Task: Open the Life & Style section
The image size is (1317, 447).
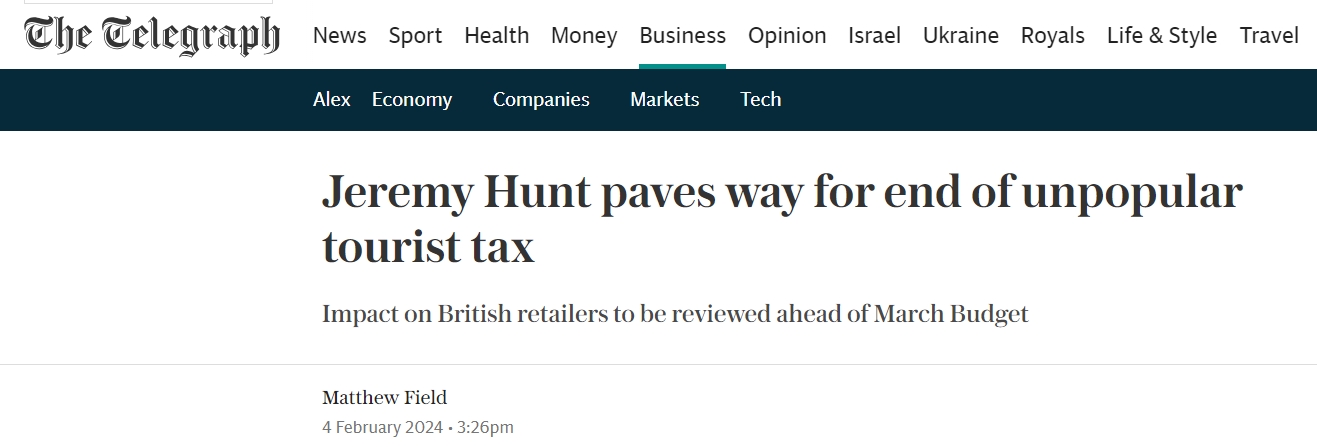Action: (x=1161, y=36)
